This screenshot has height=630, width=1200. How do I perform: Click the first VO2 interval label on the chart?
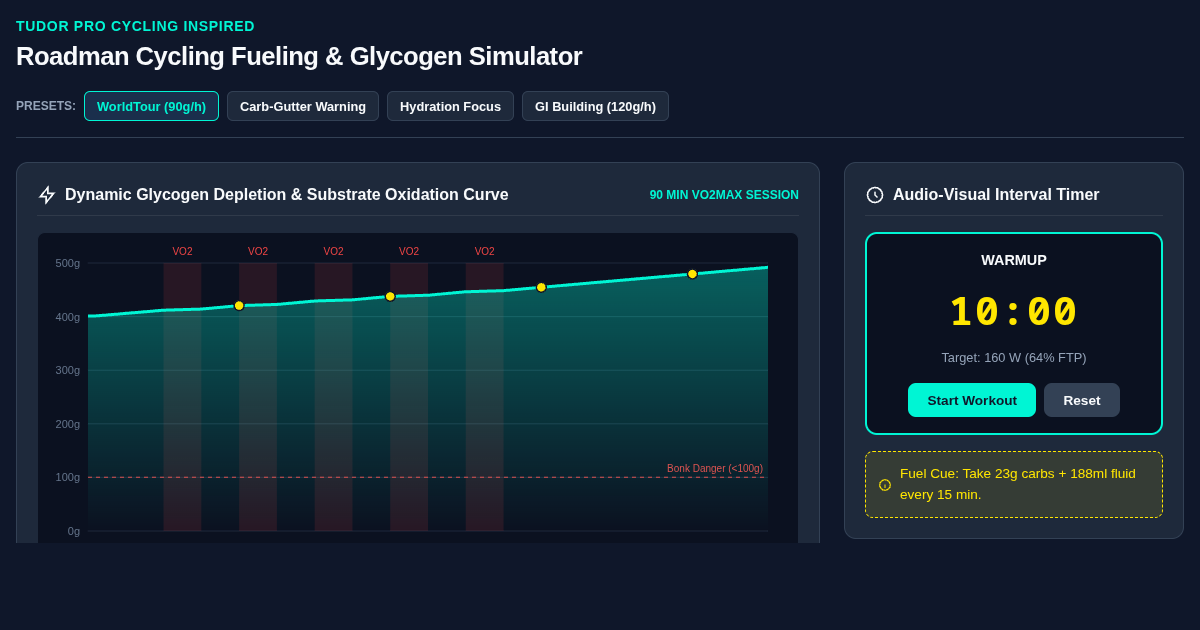182,252
